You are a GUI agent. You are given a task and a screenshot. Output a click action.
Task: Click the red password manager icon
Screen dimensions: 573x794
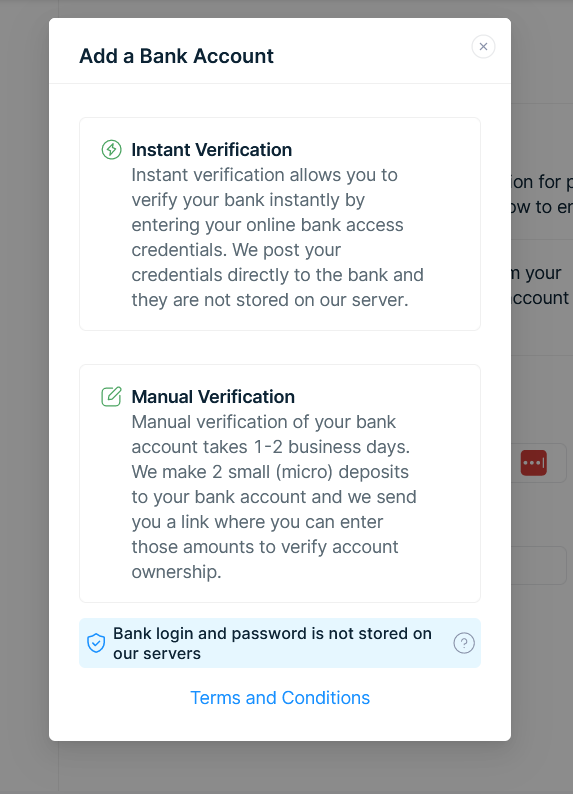534,463
